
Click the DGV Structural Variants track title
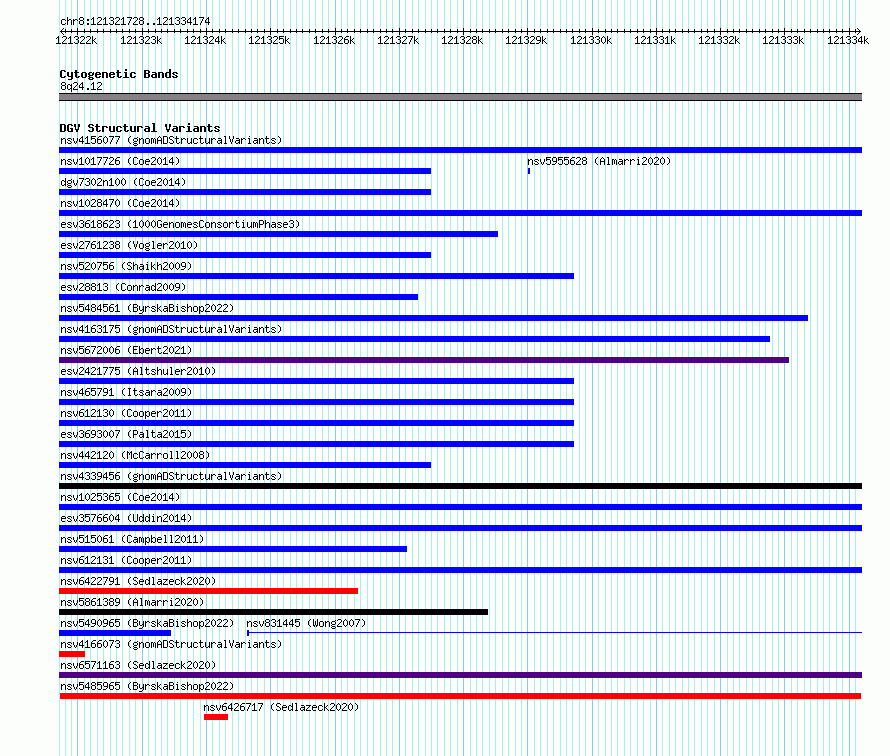(140, 128)
